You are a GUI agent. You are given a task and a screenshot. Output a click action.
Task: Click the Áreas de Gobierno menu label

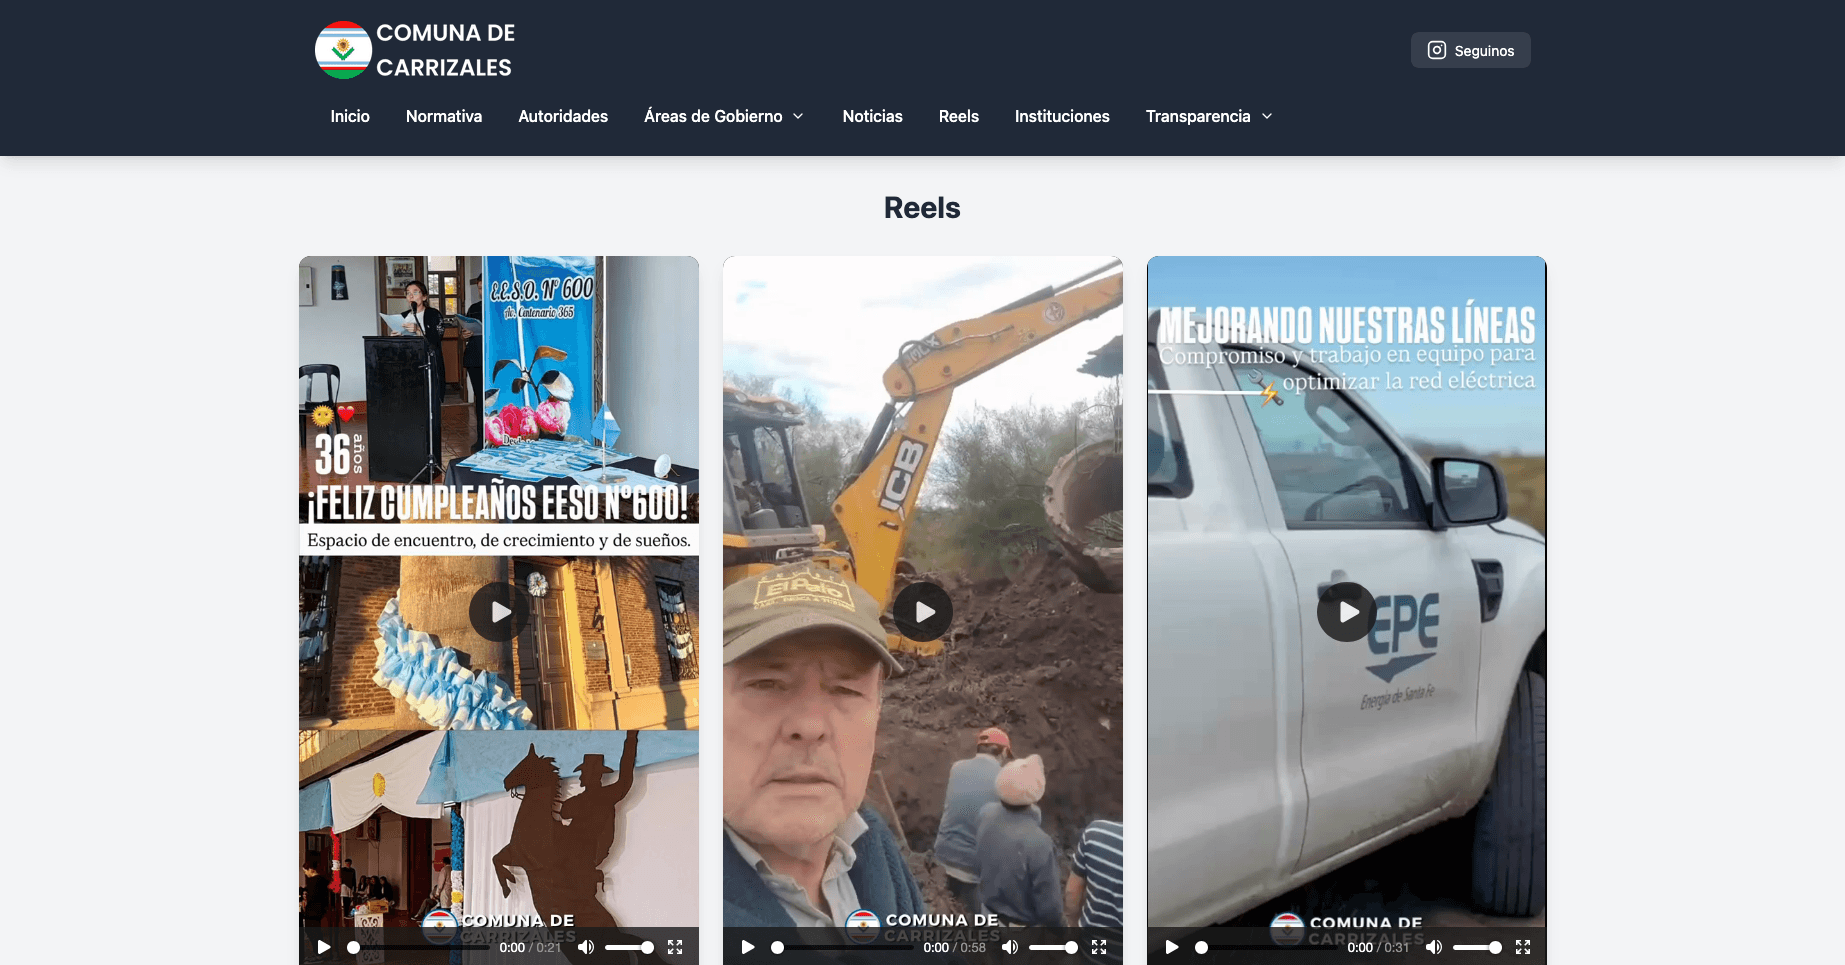713,116
